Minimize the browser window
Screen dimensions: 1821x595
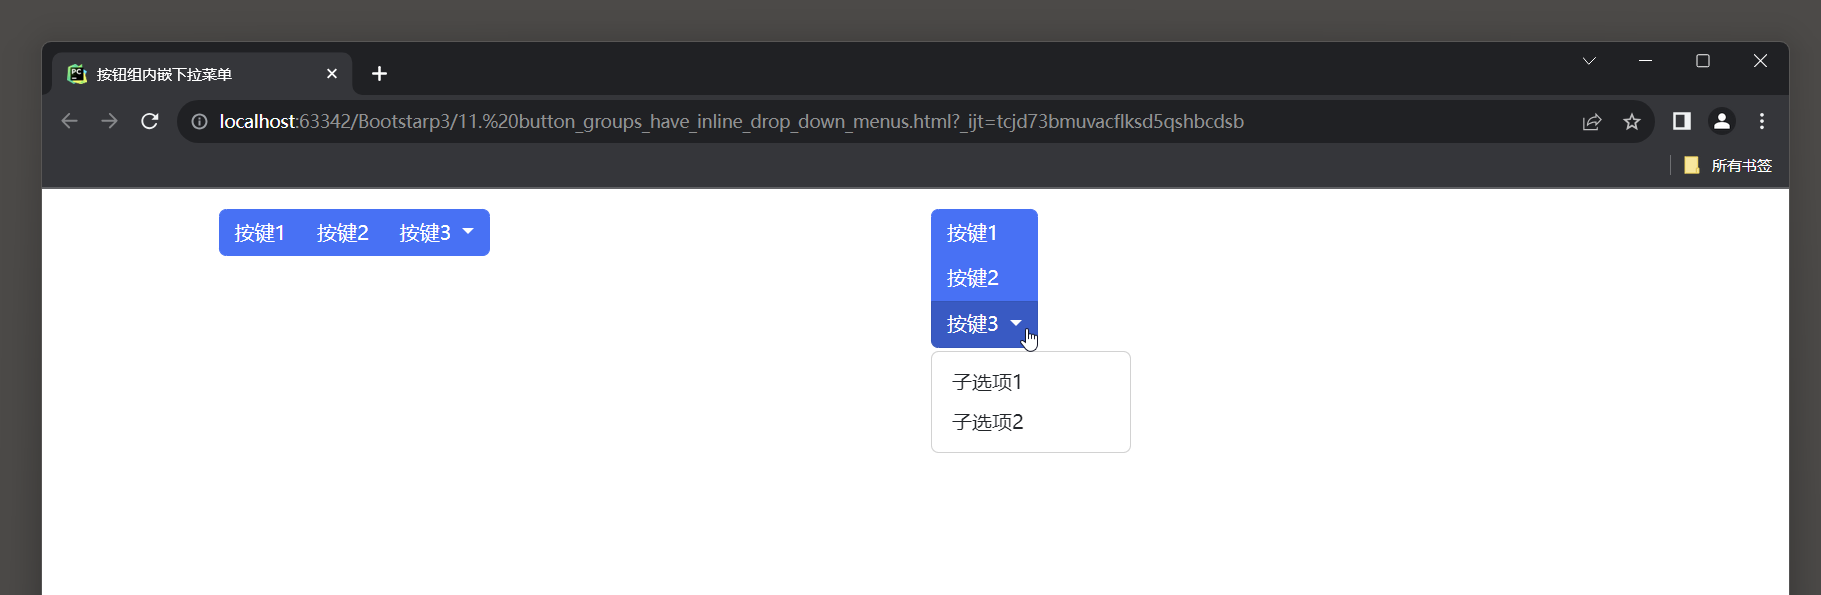click(x=1645, y=61)
